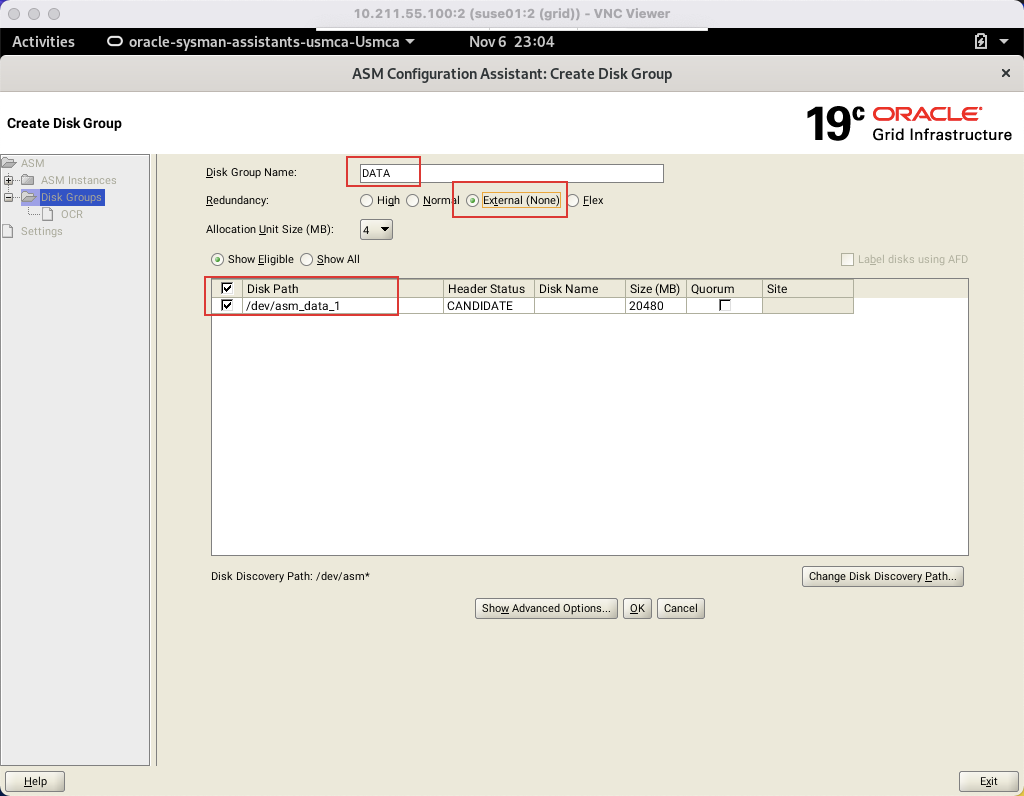Expand the ASM Instances tree node
Image resolution: width=1024 pixels, height=796 pixels.
(x=8, y=180)
